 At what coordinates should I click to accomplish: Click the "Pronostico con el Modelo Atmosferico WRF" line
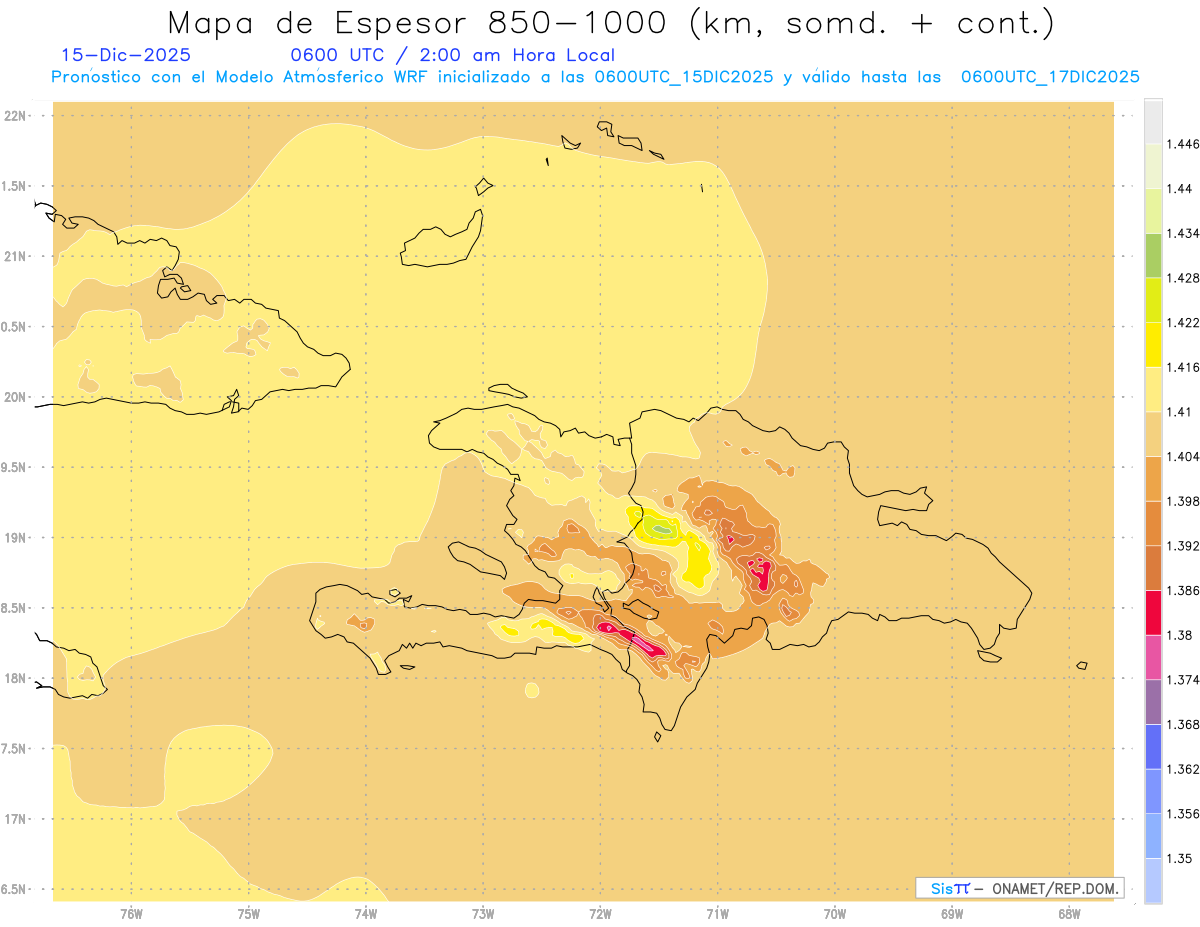tap(243, 77)
